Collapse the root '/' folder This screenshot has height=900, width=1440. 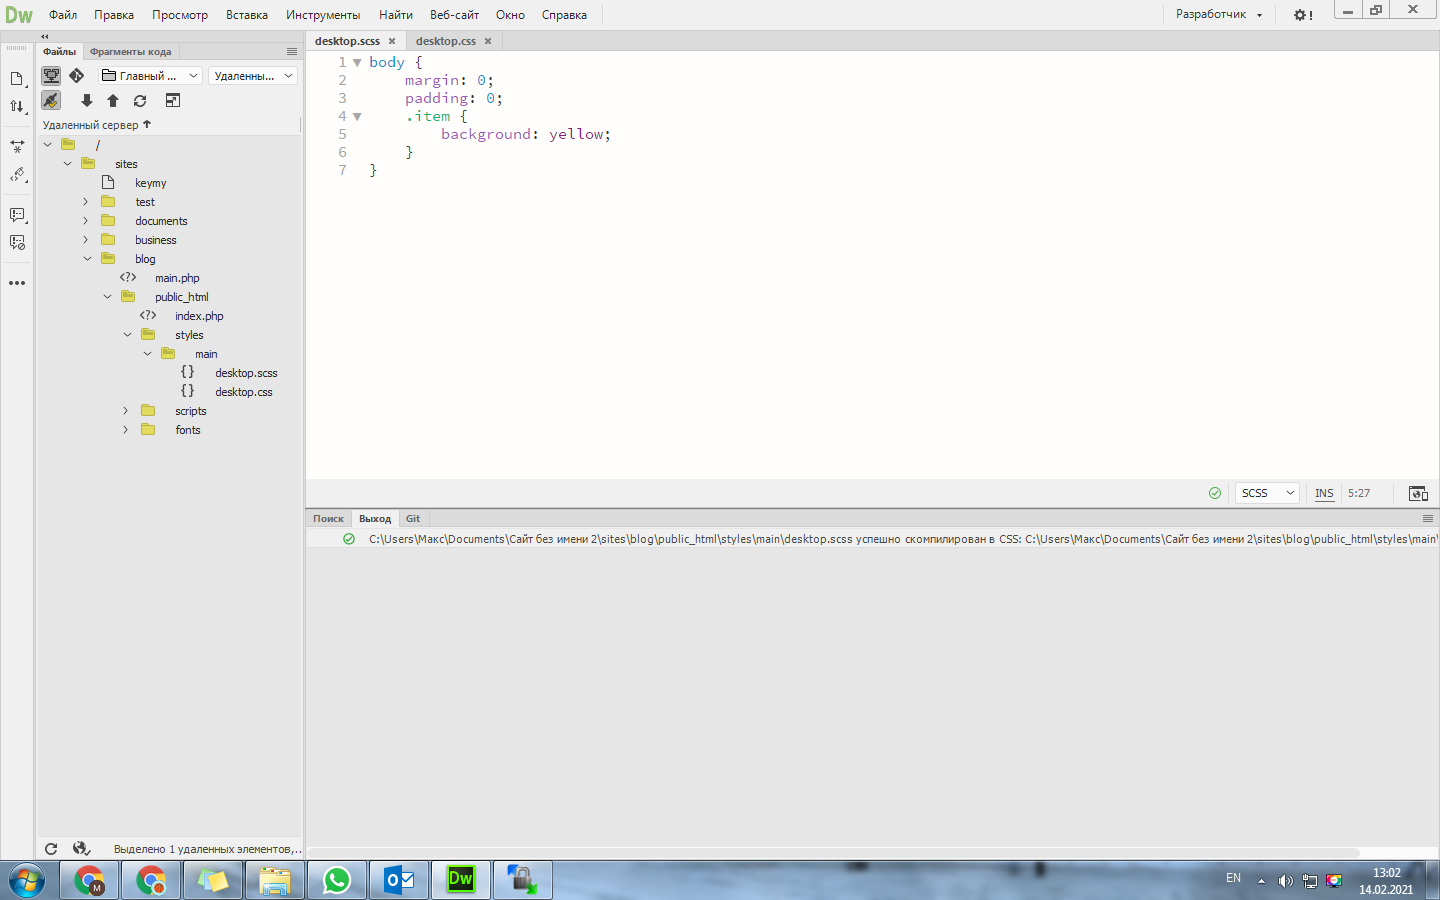(x=47, y=145)
